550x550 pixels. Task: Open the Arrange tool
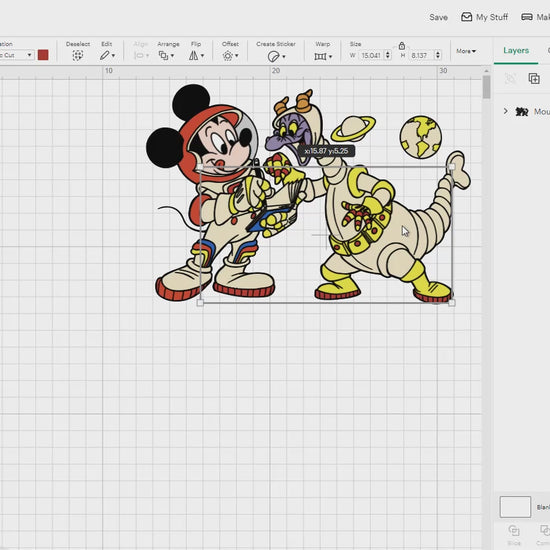pyautogui.click(x=163, y=55)
